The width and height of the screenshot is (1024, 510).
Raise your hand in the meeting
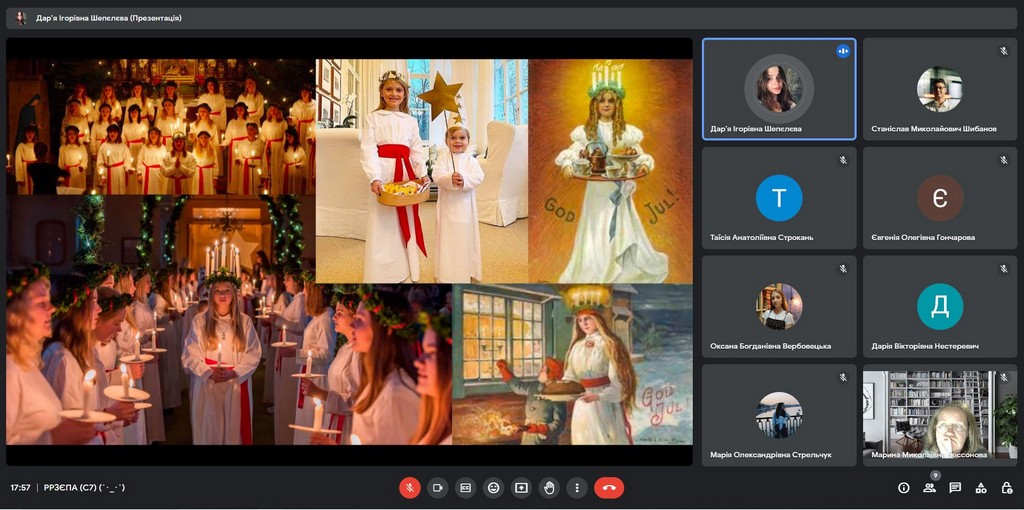pos(549,488)
